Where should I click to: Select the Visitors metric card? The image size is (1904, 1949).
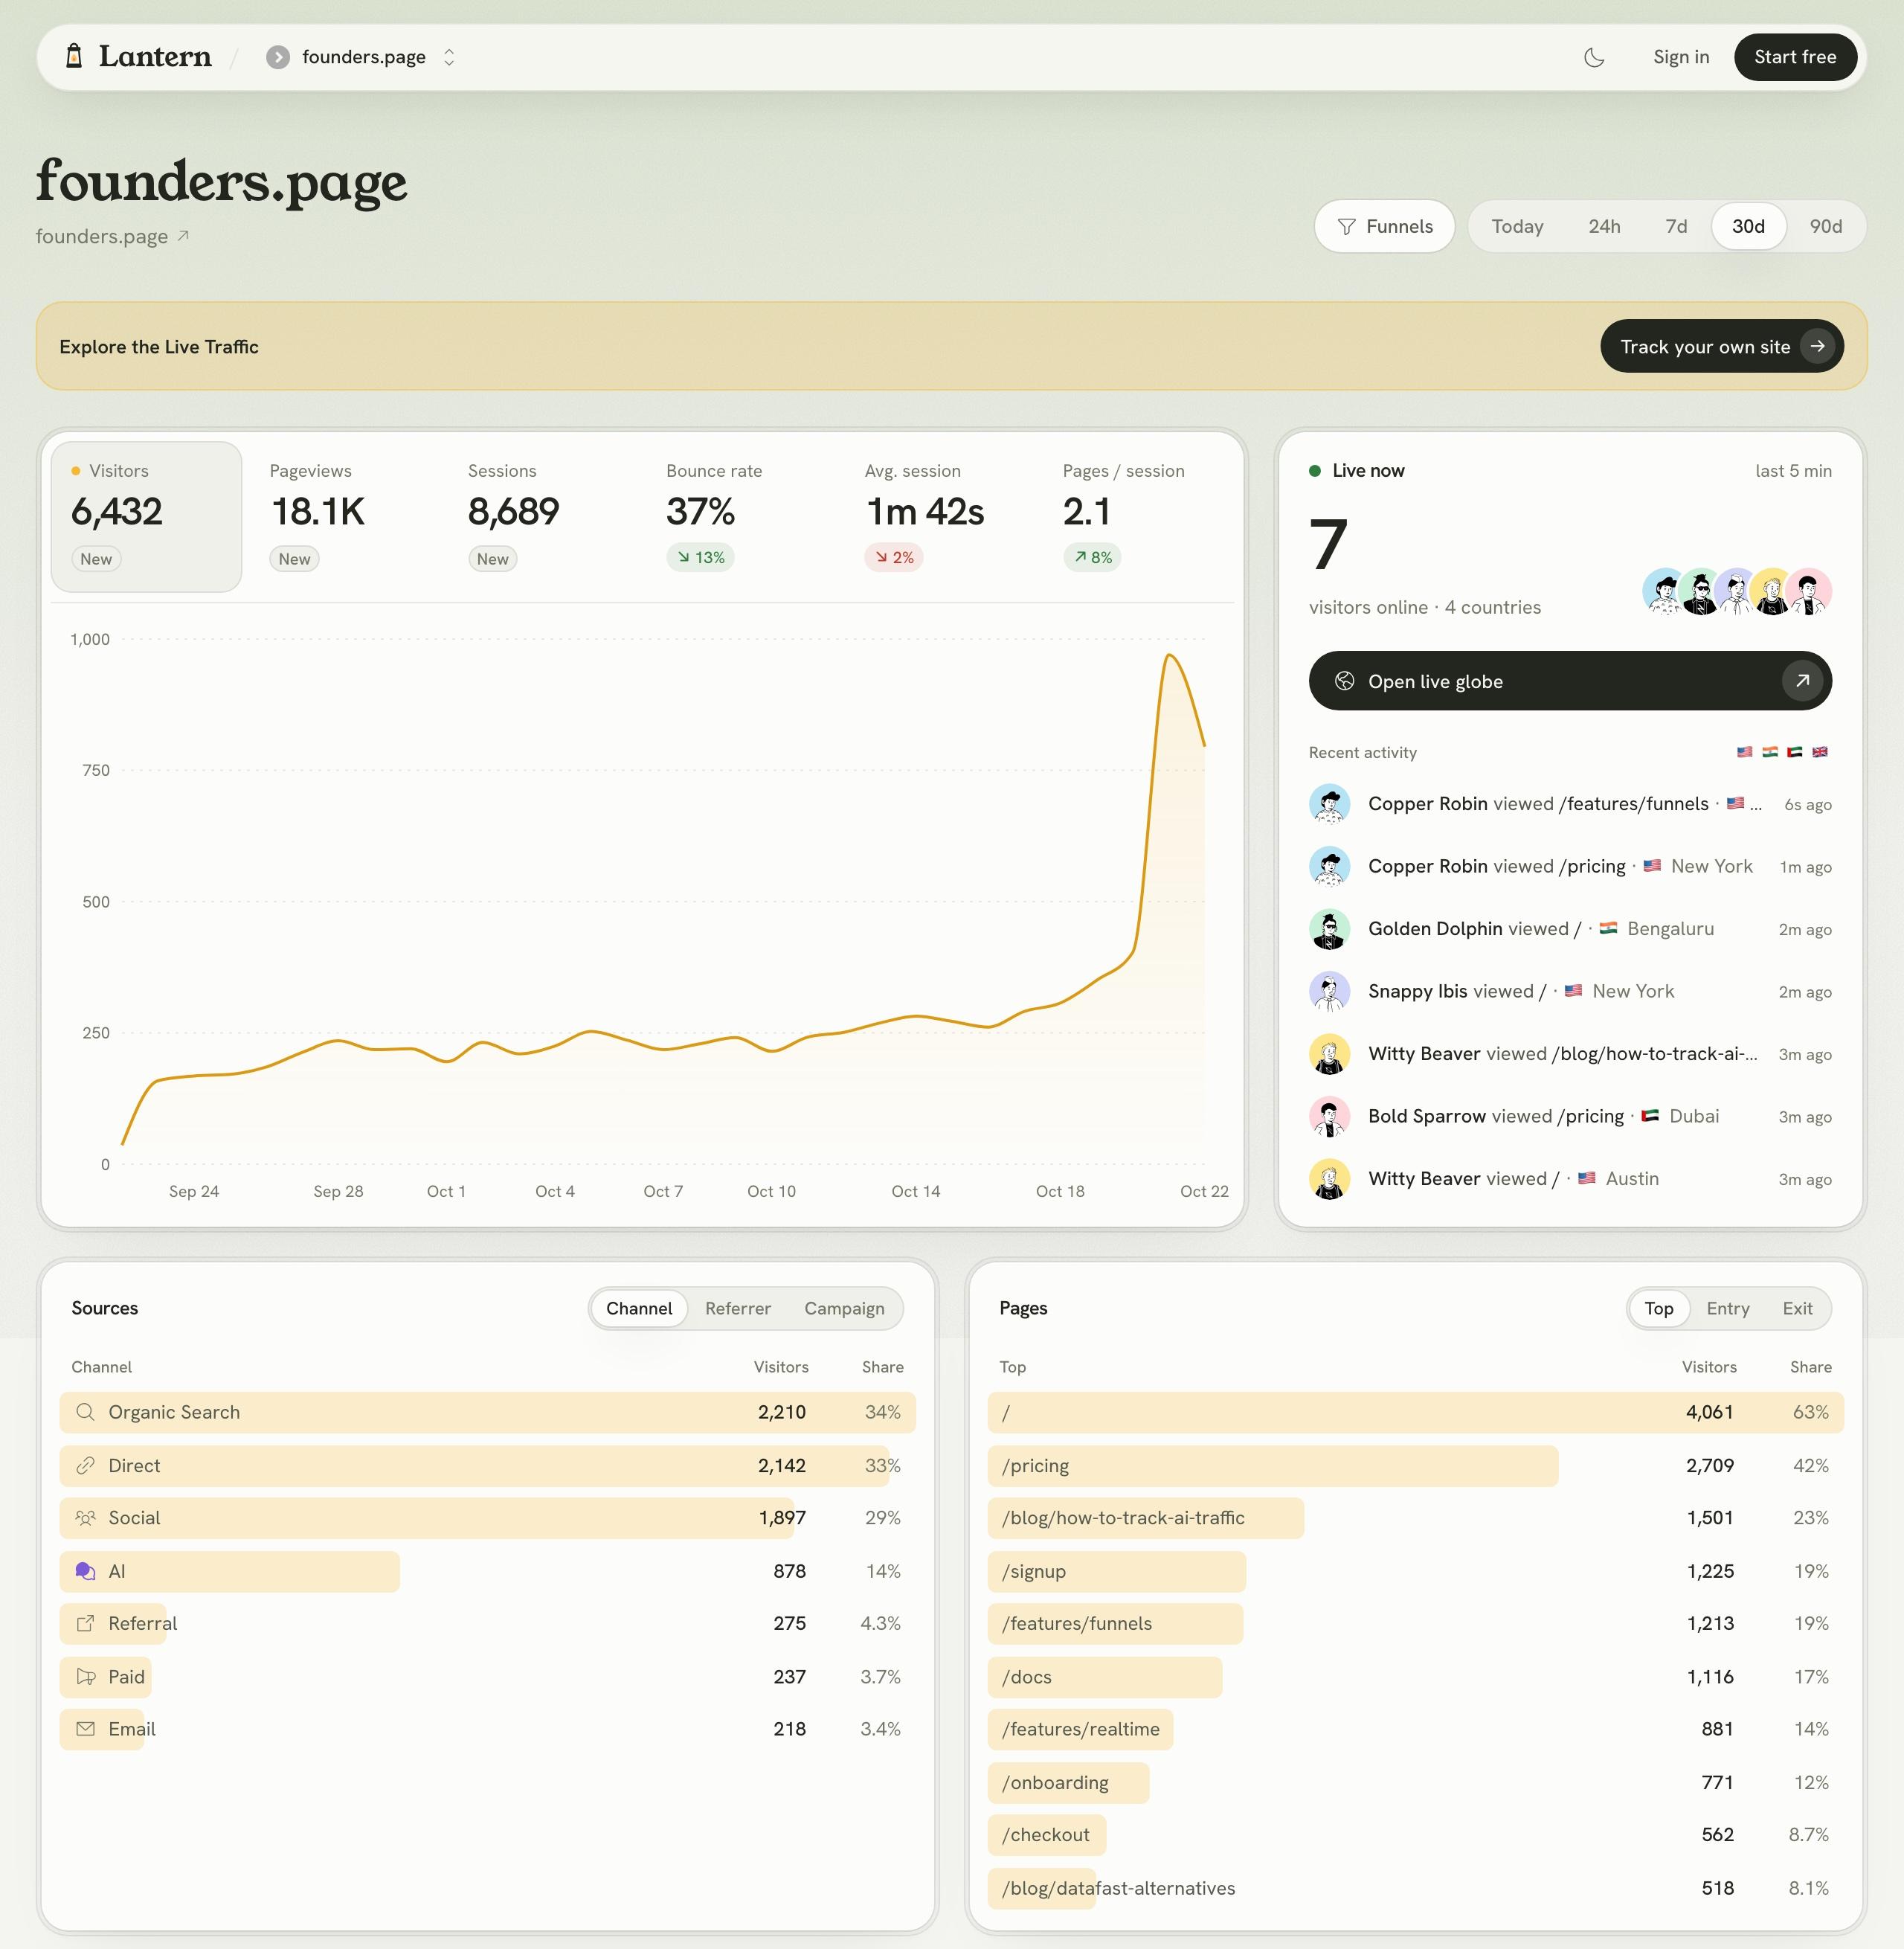(x=146, y=516)
